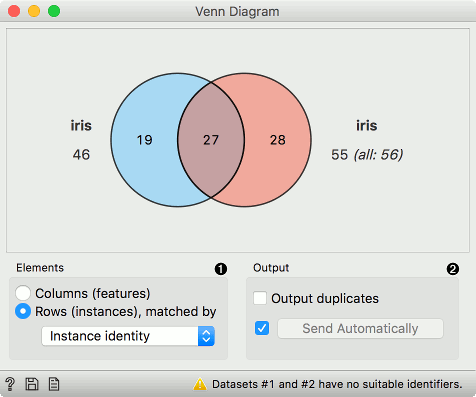Screen dimensions: 476x397
Task: Select the intersection region with 27
Action: pyautogui.click(x=211, y=140)
